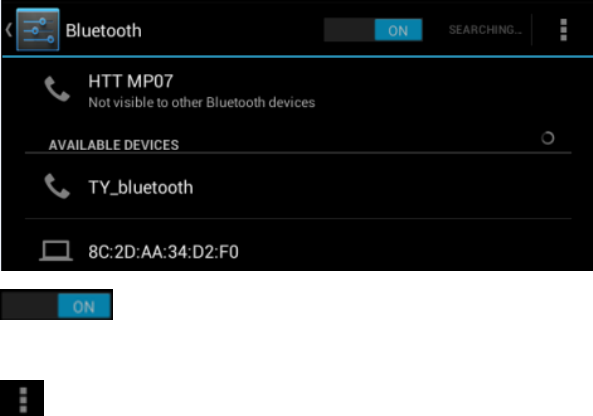The height and width of the screenshot is (416, 593).
Task: Toggle the blue ON part of the standalone switch
Action: [84, 306]
